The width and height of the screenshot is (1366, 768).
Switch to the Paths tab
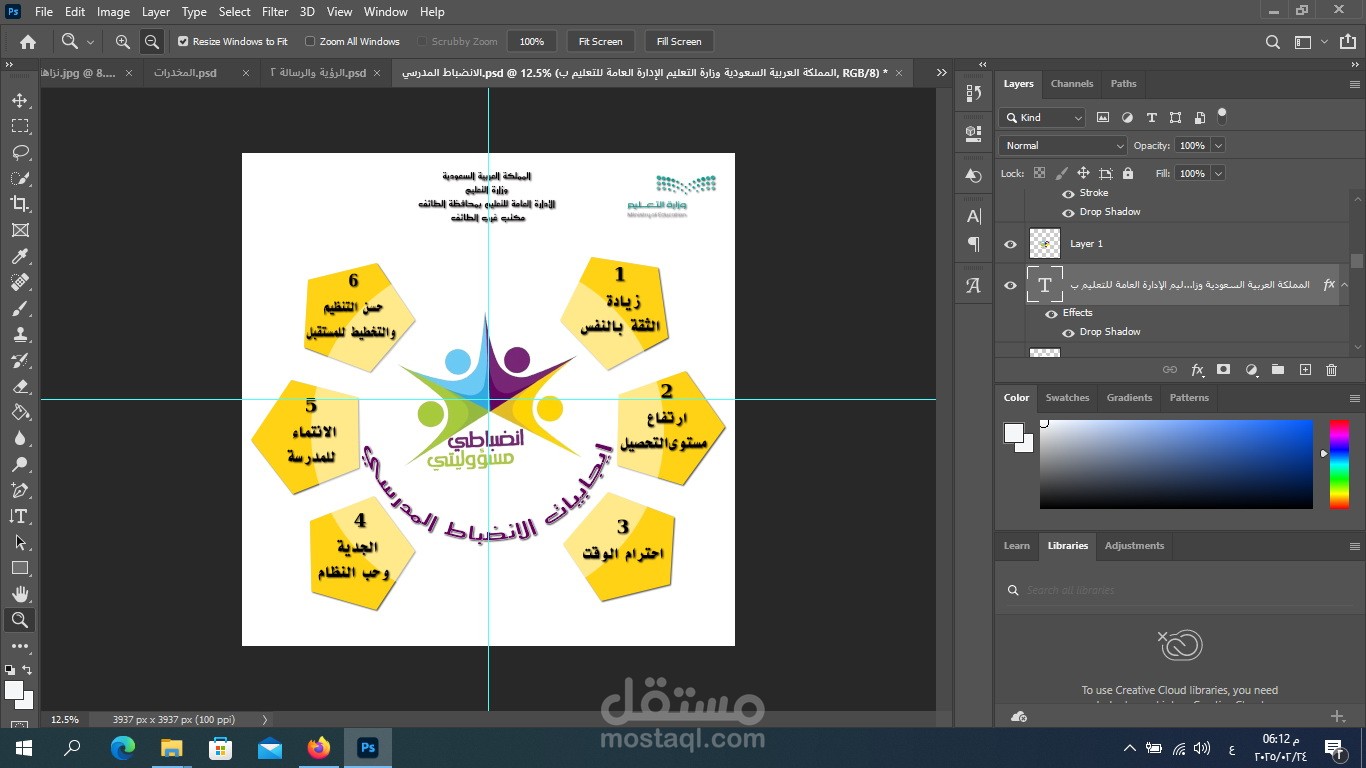pos(1123,84)
